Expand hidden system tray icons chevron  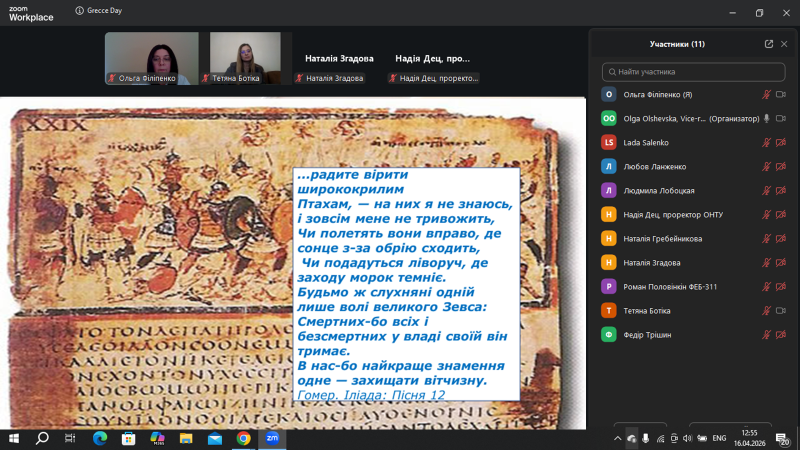617,438
